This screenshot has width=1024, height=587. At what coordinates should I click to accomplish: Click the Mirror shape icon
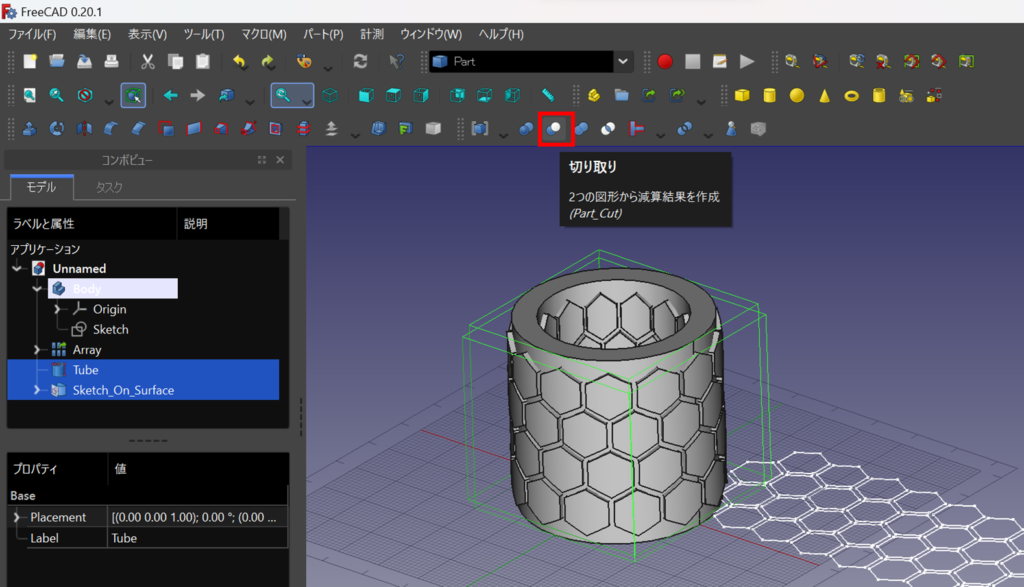84,129
